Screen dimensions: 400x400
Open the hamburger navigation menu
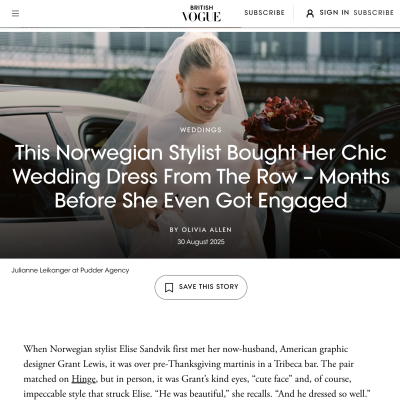click(15, 13)
